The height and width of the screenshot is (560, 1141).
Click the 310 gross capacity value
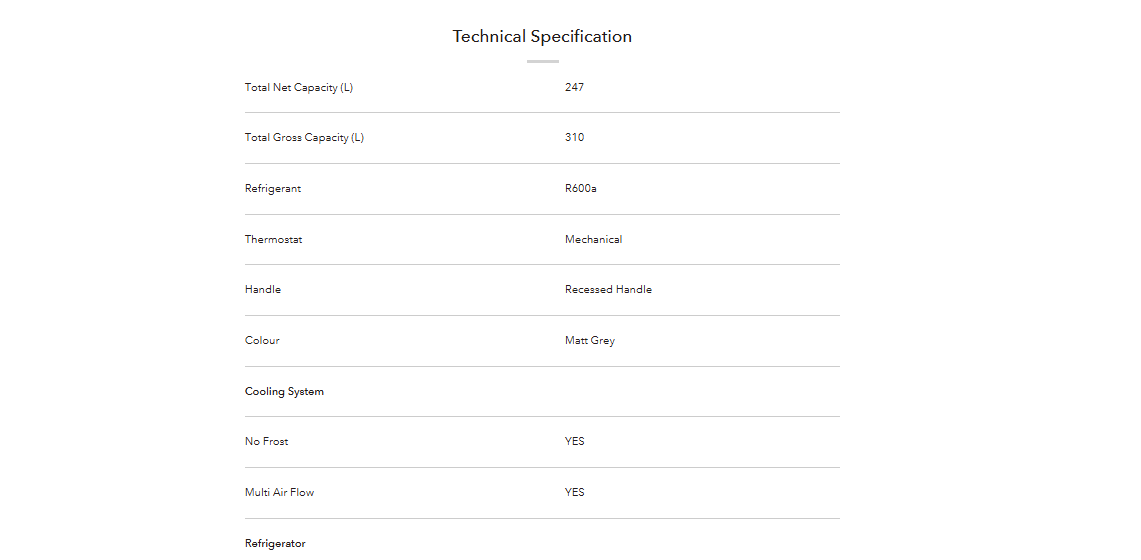(x=574, y=137)
